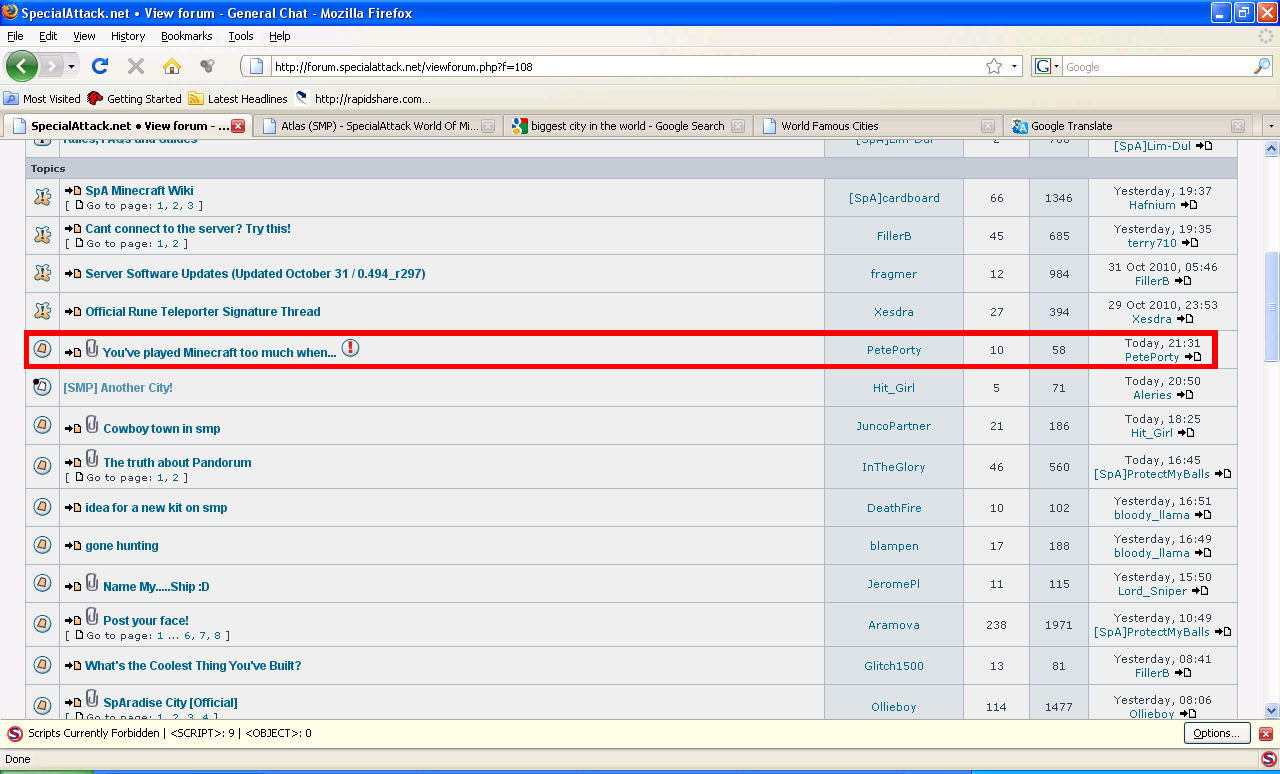1280x774 pixels.
Task: Open What's the Coolest Thing You've Built topic
Action: (x=193, y=666)
